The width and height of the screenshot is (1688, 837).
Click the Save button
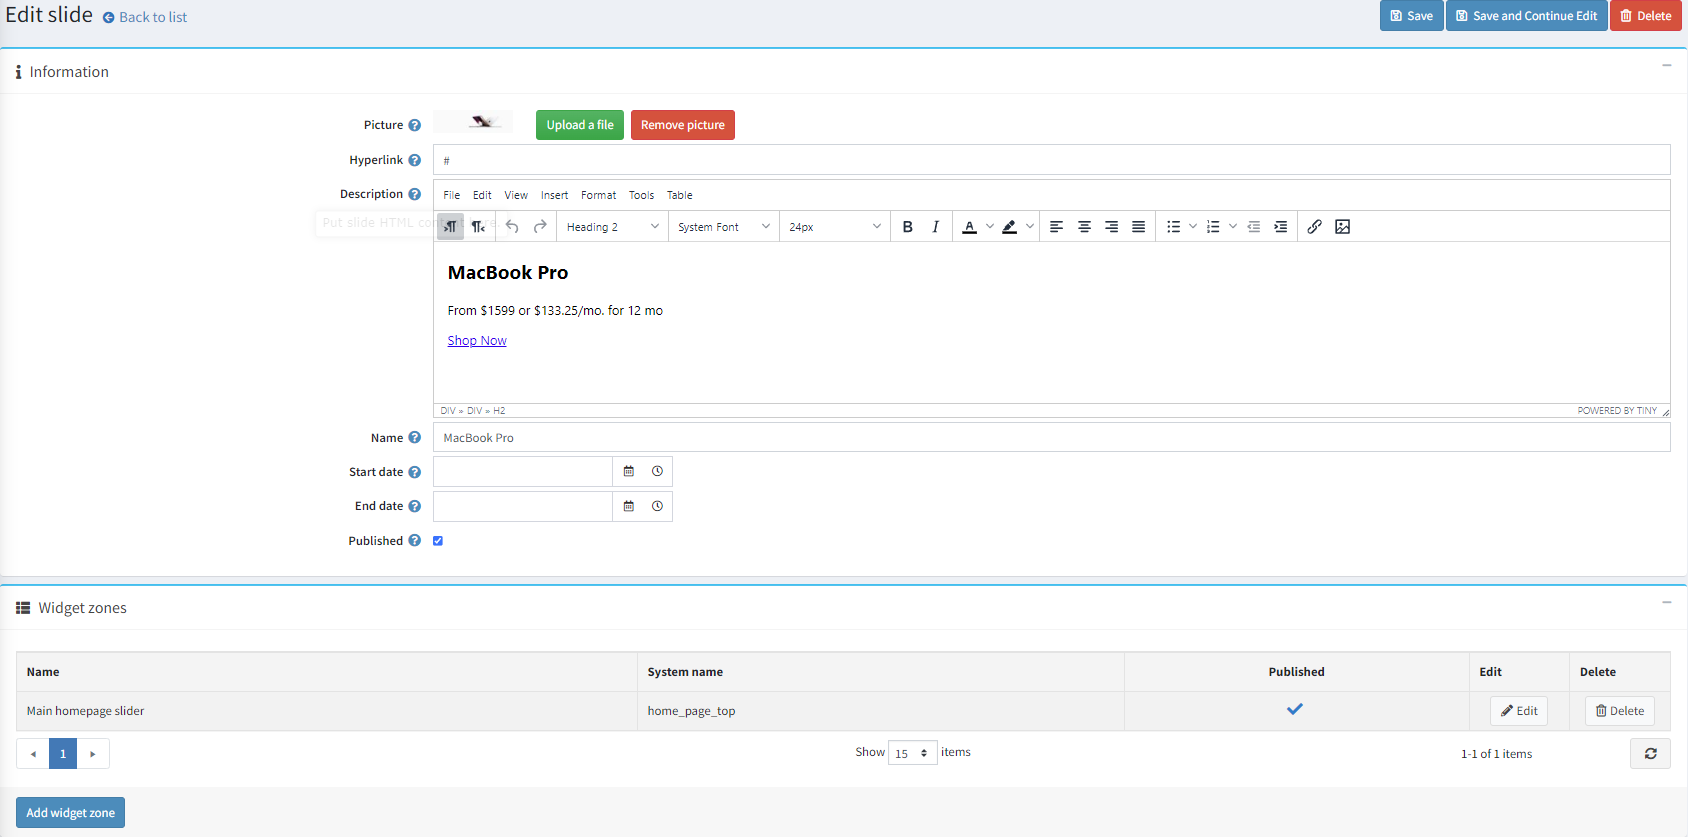tap(1411, 16)
